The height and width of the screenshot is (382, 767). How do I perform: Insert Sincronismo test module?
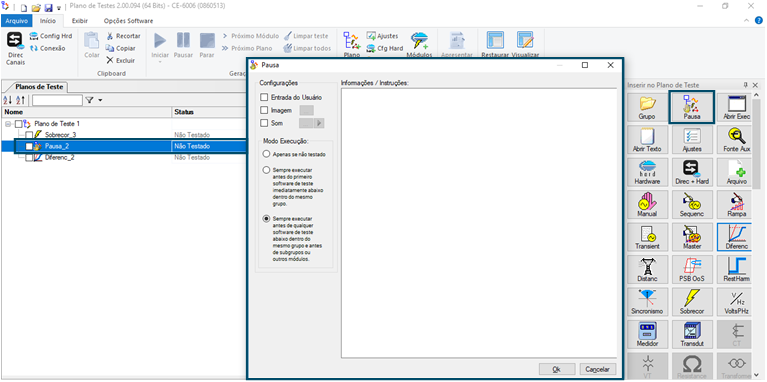click(647, 302)
